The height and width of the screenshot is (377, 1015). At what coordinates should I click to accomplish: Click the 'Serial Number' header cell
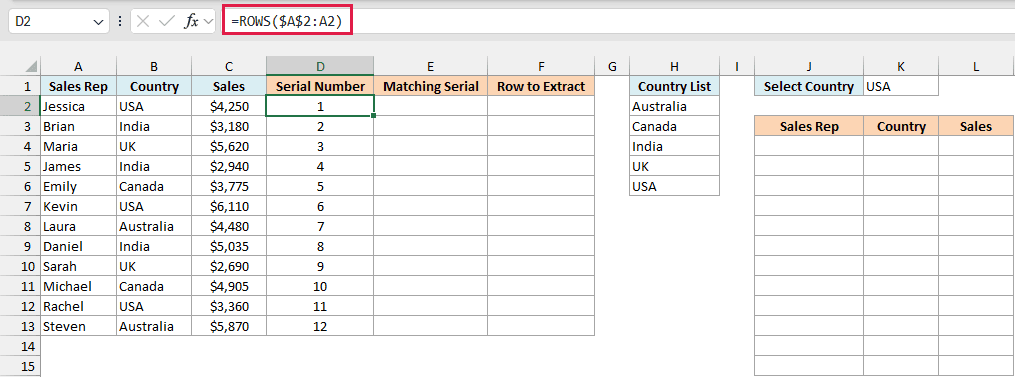320,86
